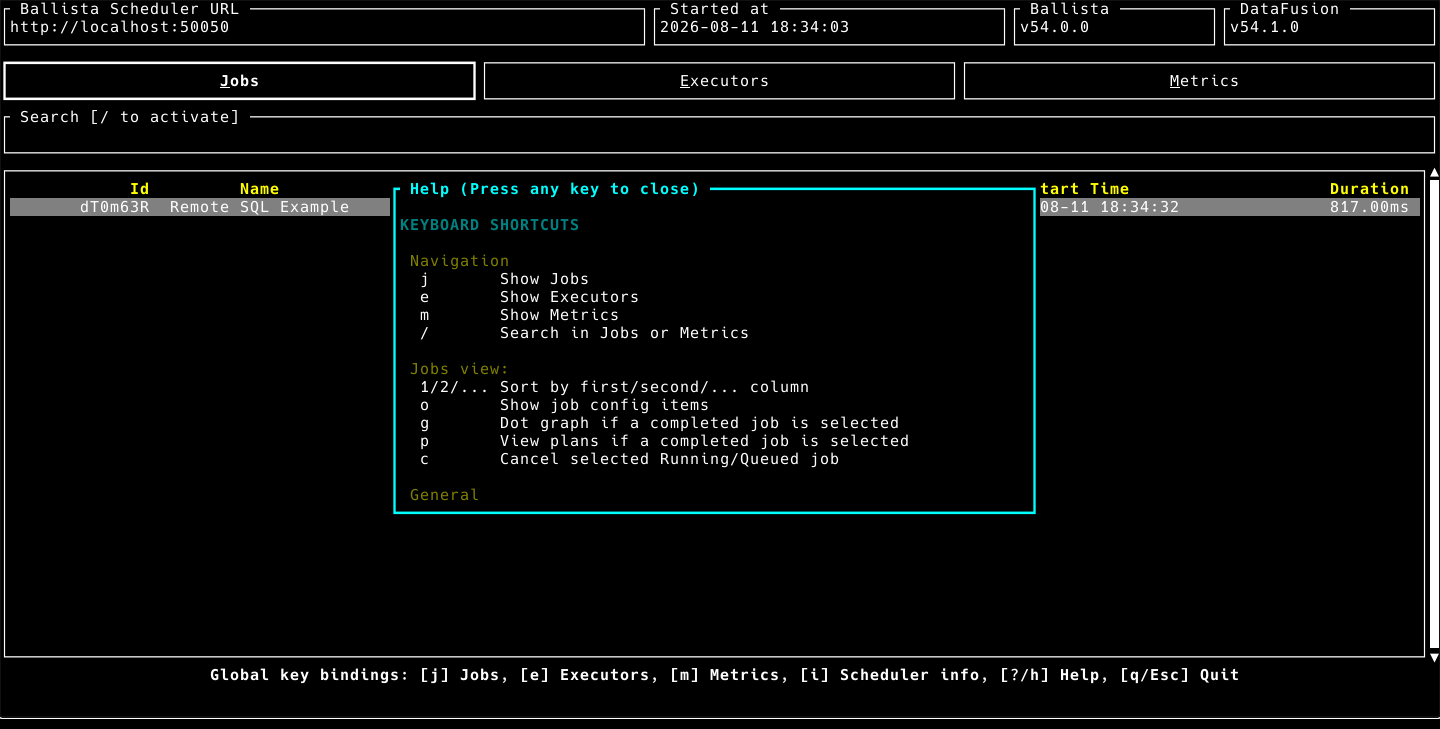Click the Navigation section heading
This screenshot has width=1440, height=729.
point(460,261)
